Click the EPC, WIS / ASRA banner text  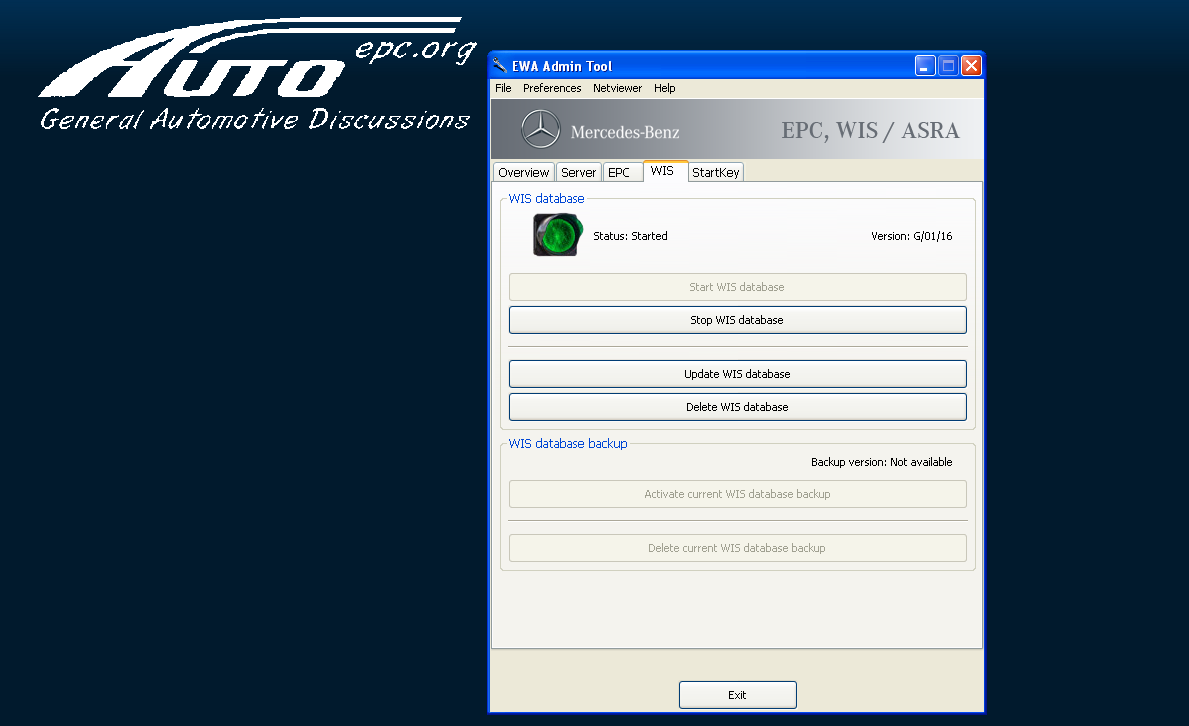tap(870, 130)
